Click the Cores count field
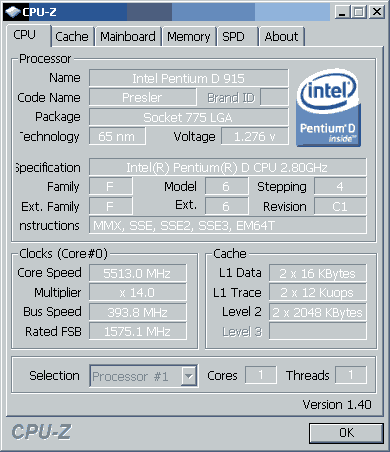The width and height of the screenshot is (390, 452). click(261, 375)
